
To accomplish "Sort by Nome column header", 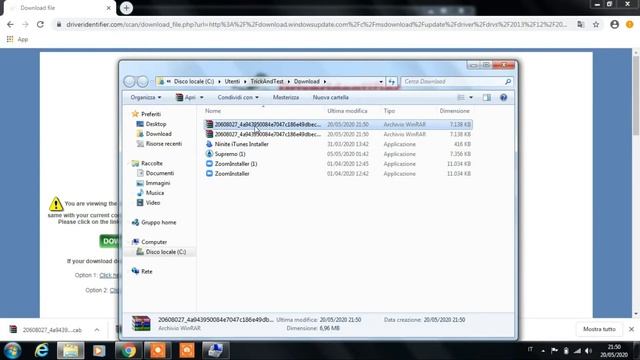I will click(x=213, y=111).
